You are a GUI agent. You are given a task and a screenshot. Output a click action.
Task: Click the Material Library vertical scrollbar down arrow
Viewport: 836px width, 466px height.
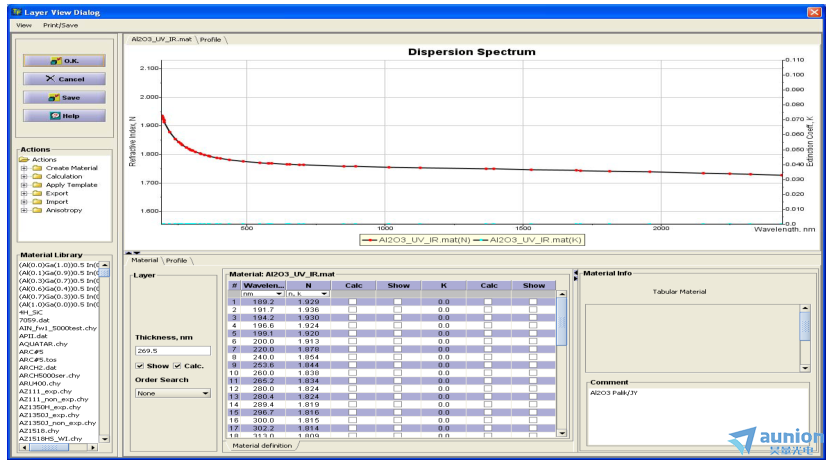105,439
